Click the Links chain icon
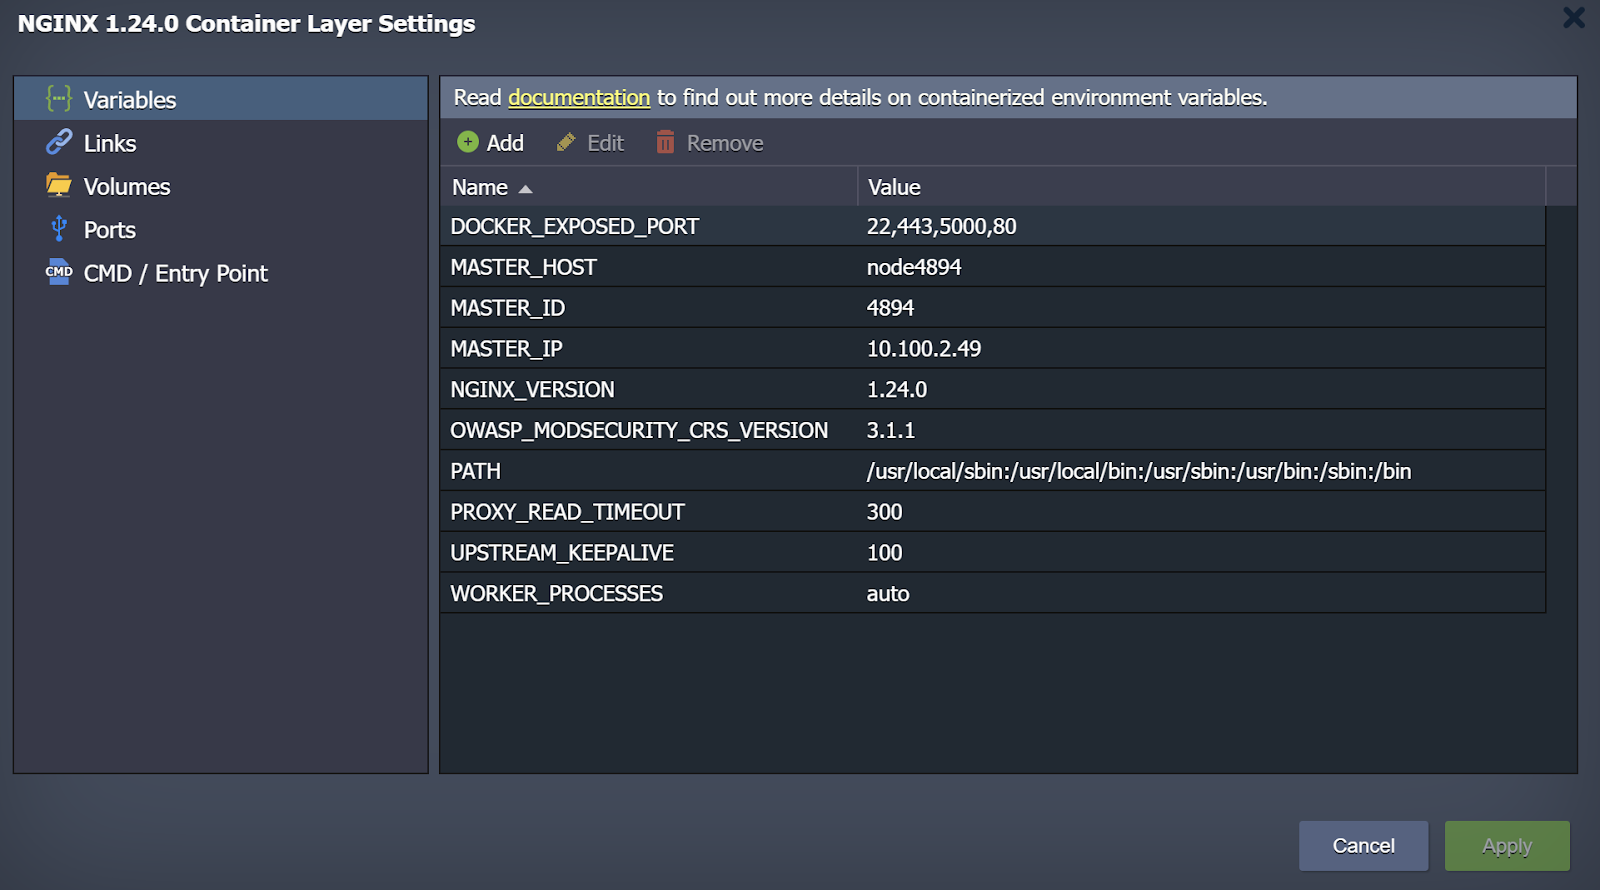 click(59, 142)
